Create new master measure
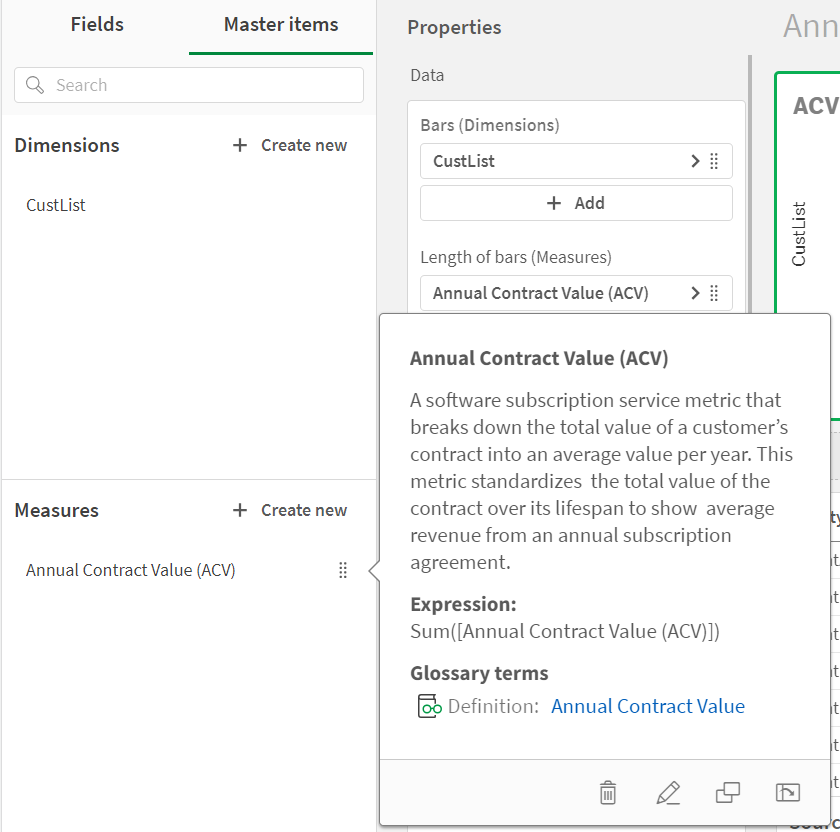 coord(290,510)
